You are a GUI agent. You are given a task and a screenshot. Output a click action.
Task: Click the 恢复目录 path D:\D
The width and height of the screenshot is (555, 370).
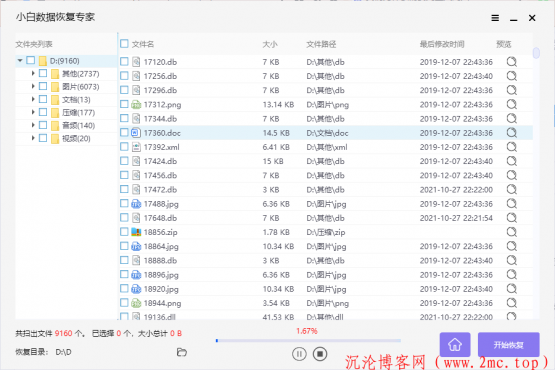pos(63,352)
